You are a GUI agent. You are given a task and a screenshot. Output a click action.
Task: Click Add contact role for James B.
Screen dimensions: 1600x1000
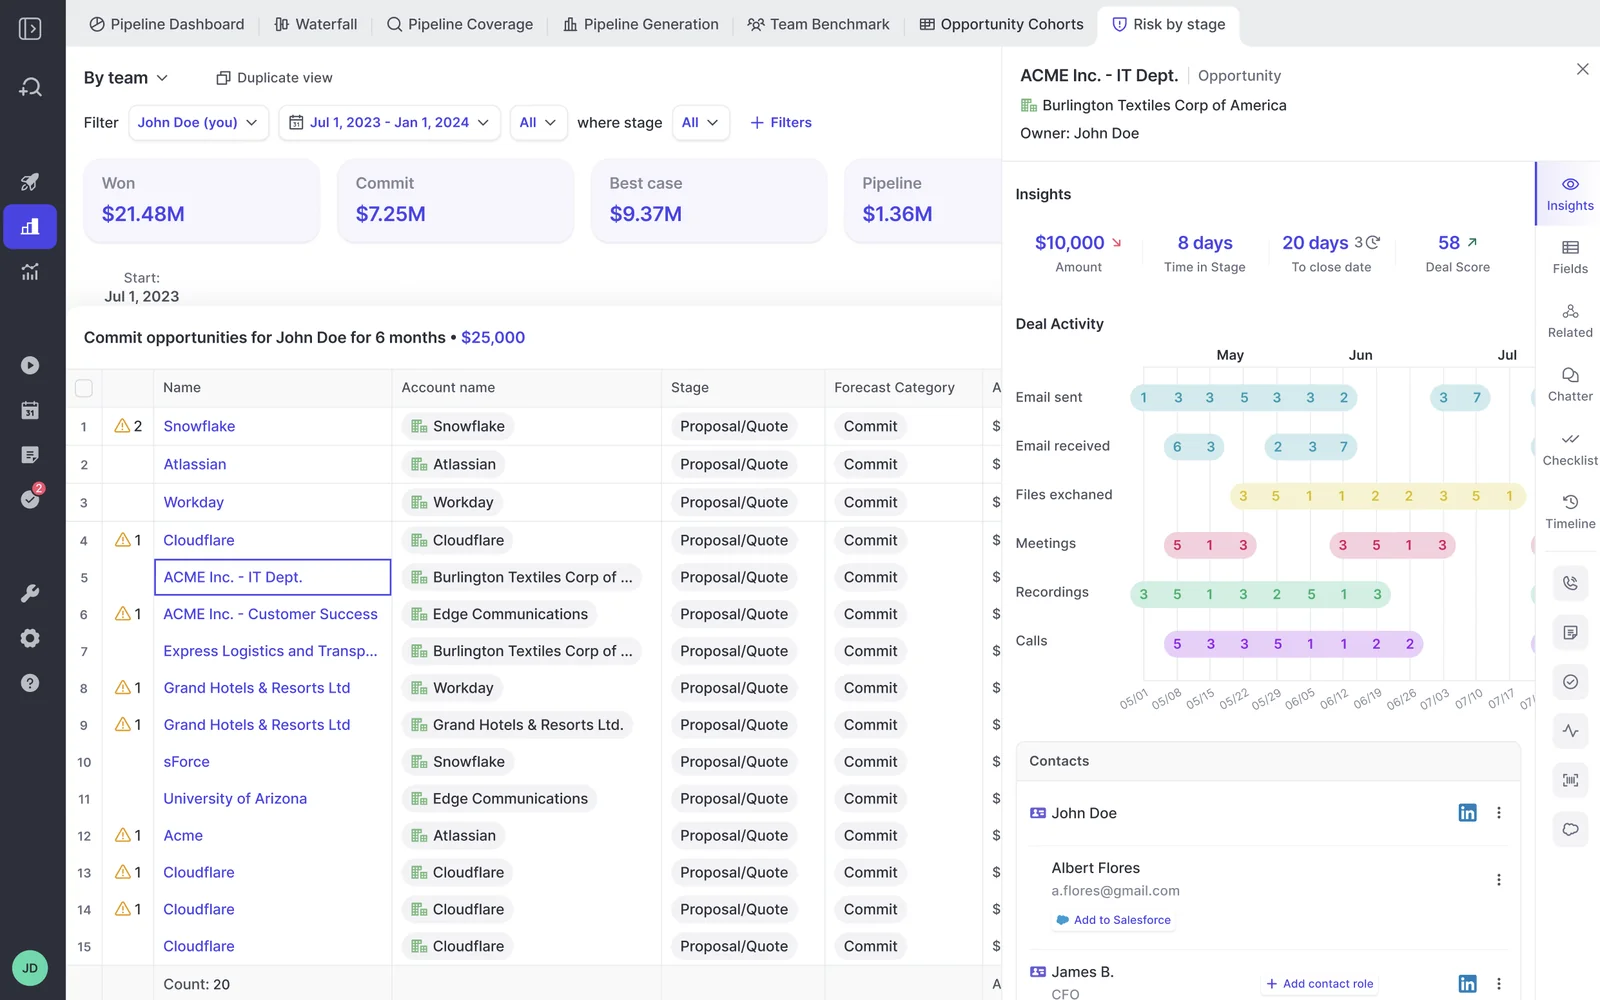coord(1319,984)
